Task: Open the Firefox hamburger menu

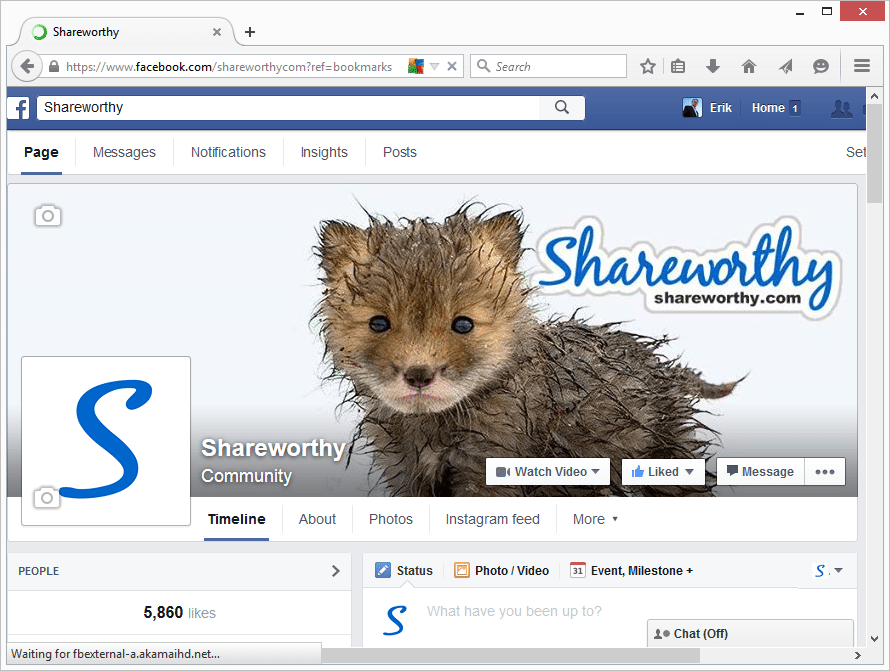Action: tap(862, 66)
